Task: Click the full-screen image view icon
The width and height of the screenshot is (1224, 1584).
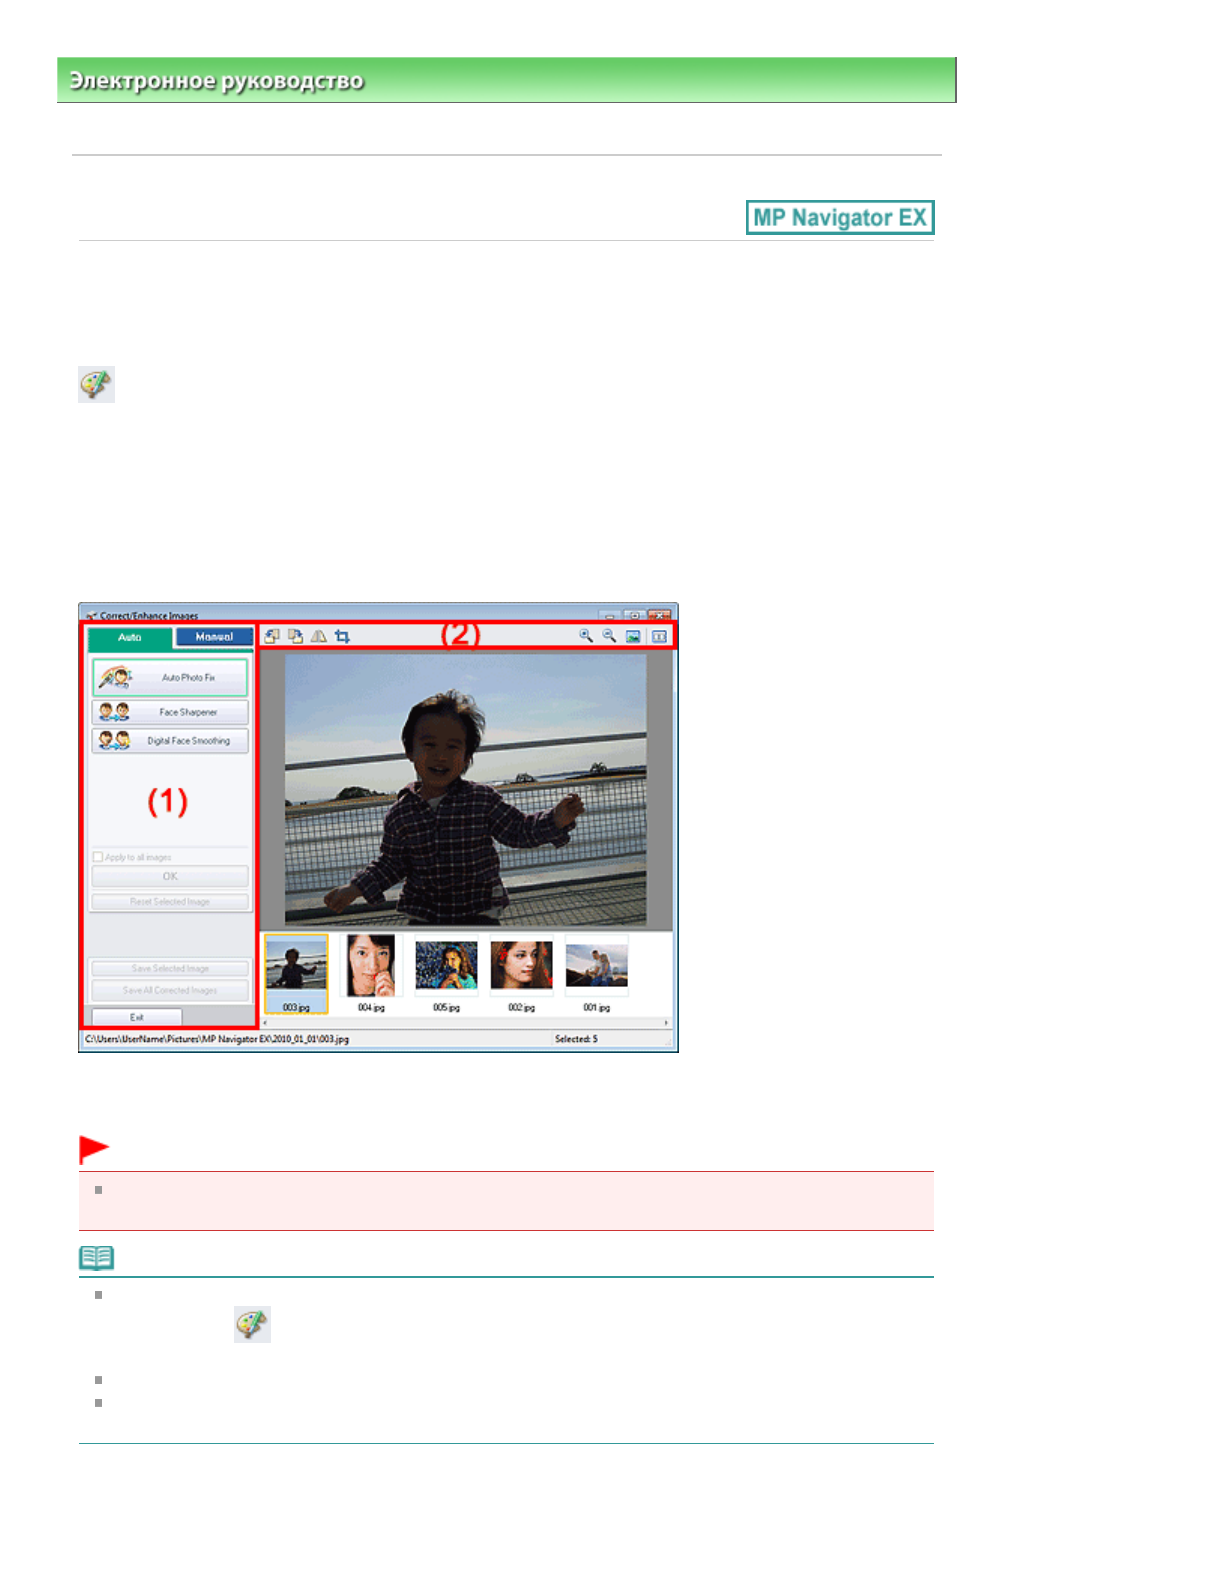Action: coord(633,636)
